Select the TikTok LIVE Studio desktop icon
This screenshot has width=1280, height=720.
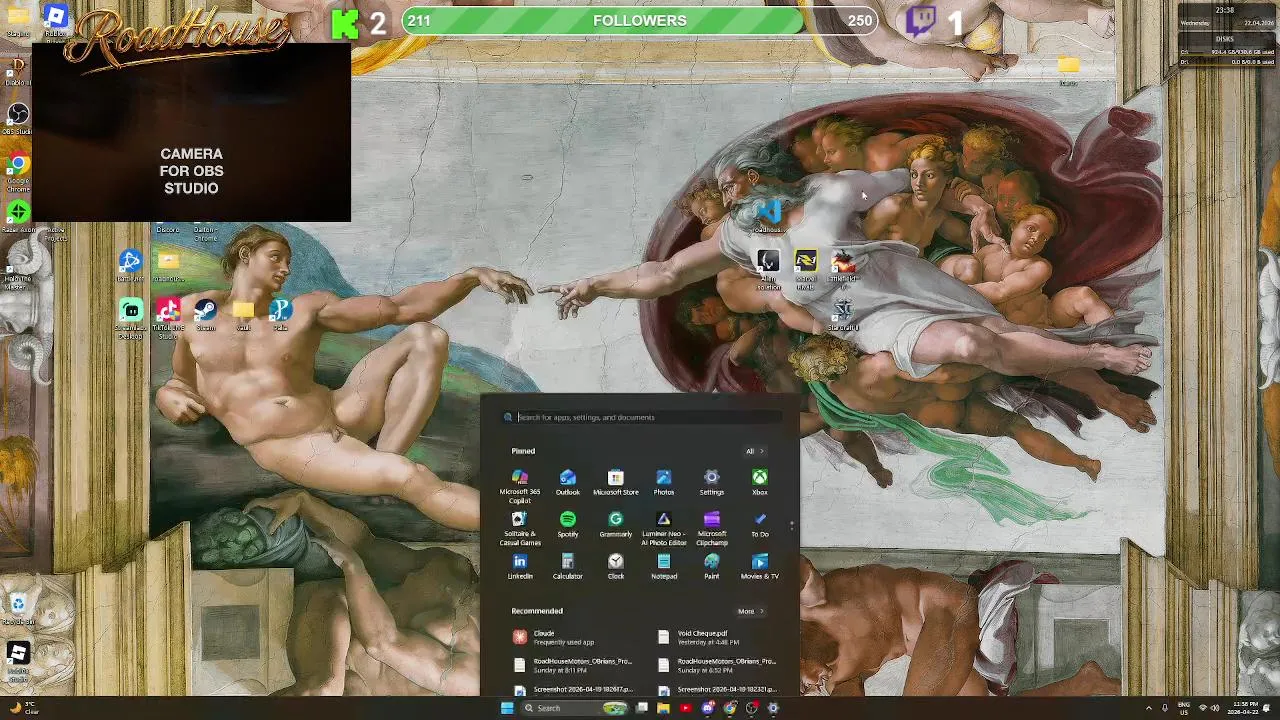pos(168,318)
